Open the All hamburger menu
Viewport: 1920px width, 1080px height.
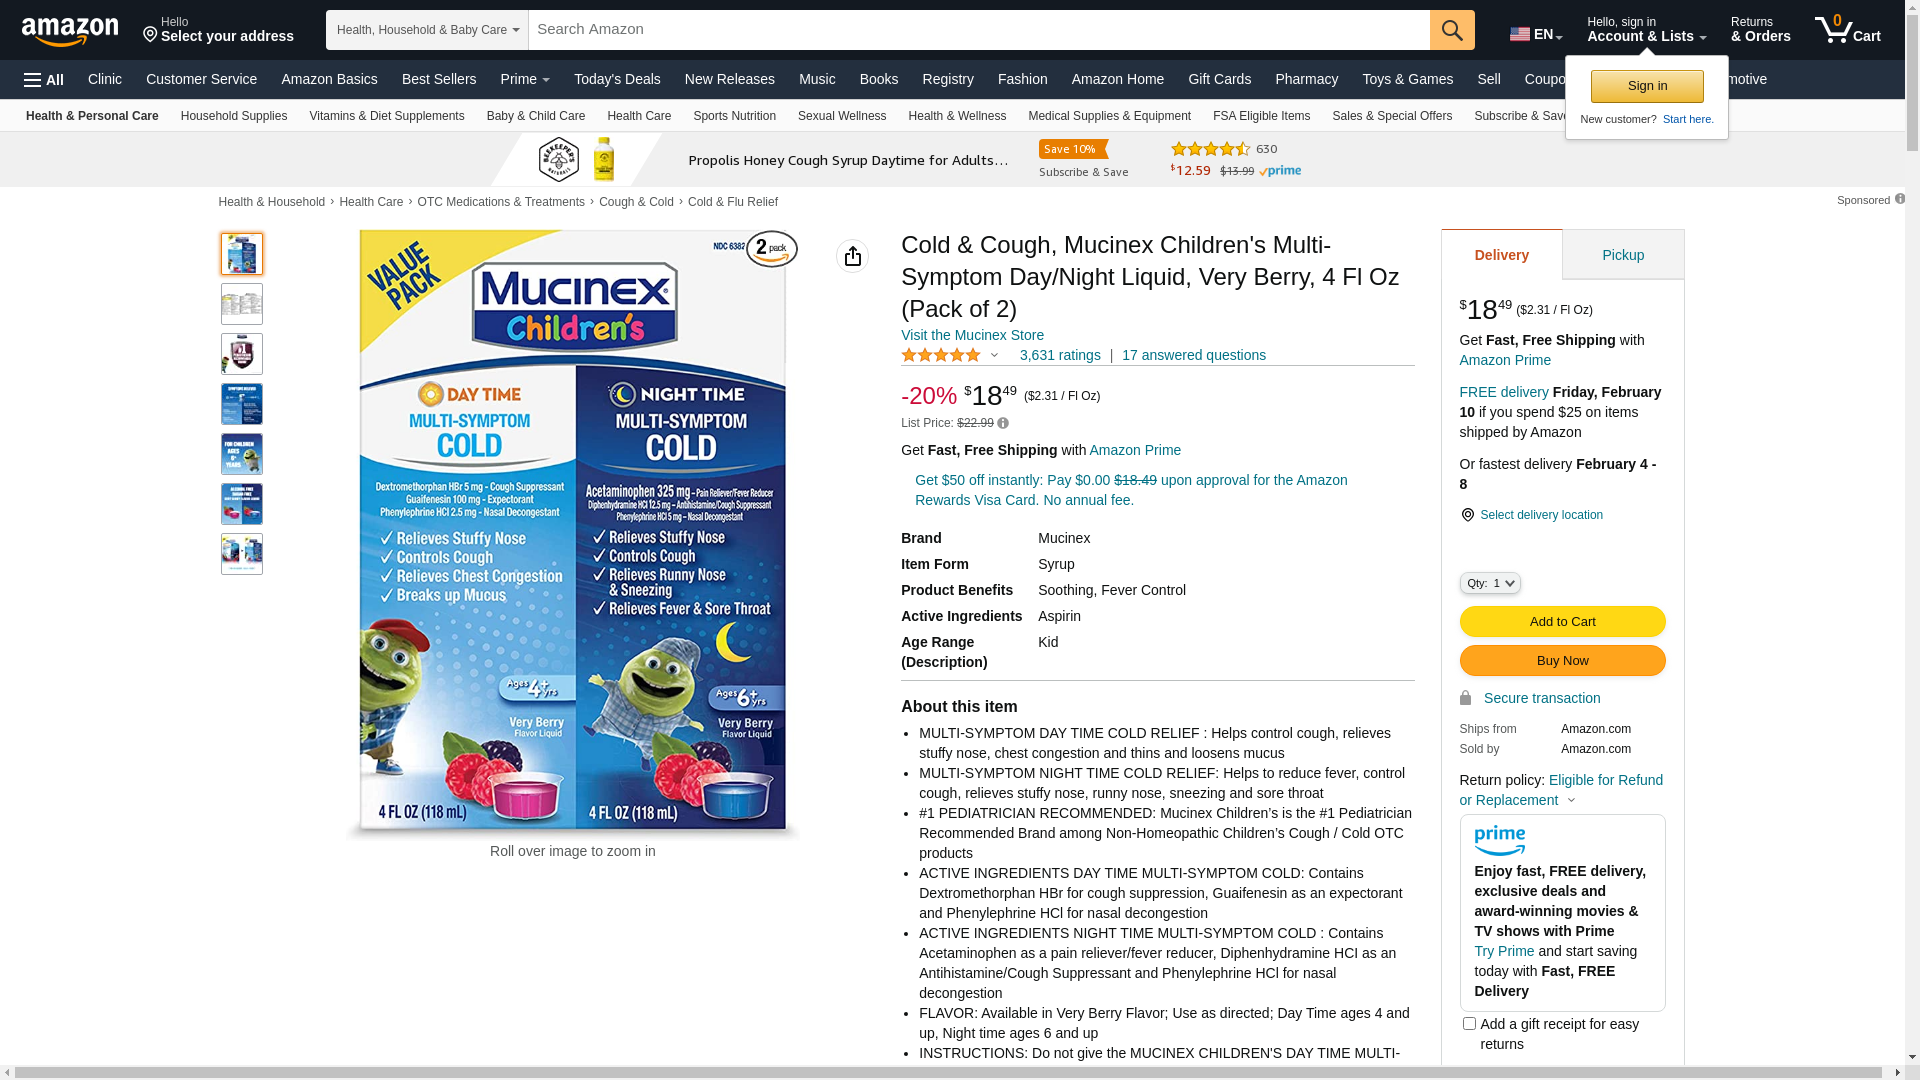point(44,80)
